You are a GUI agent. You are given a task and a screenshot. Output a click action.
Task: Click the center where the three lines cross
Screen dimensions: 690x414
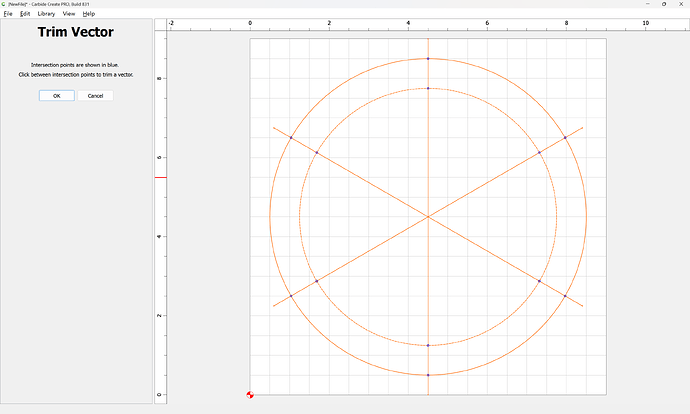click(428, 216)
